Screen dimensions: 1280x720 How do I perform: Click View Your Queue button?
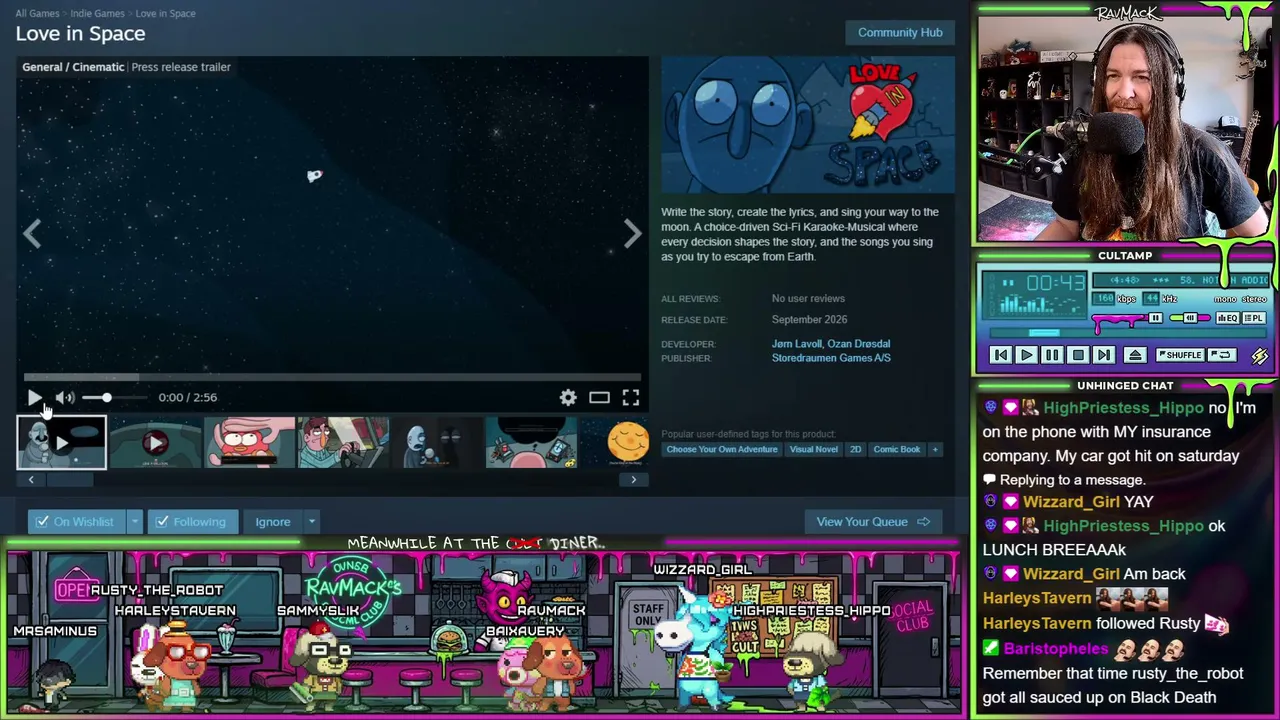[x=873, y=521]
